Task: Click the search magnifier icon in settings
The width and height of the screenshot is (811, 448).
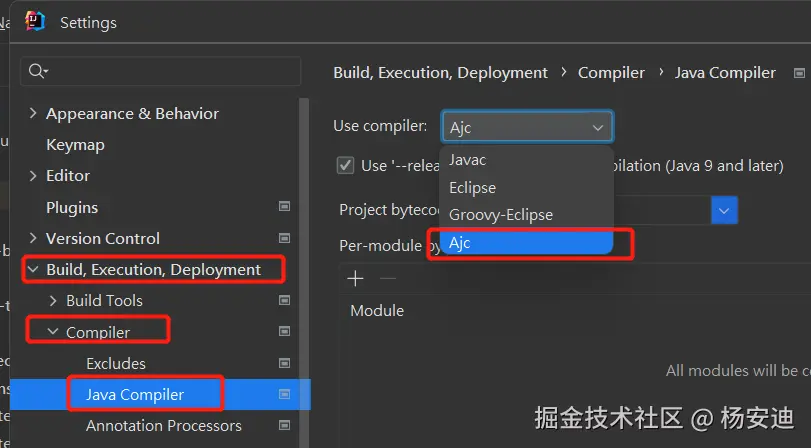Action: 38,71
